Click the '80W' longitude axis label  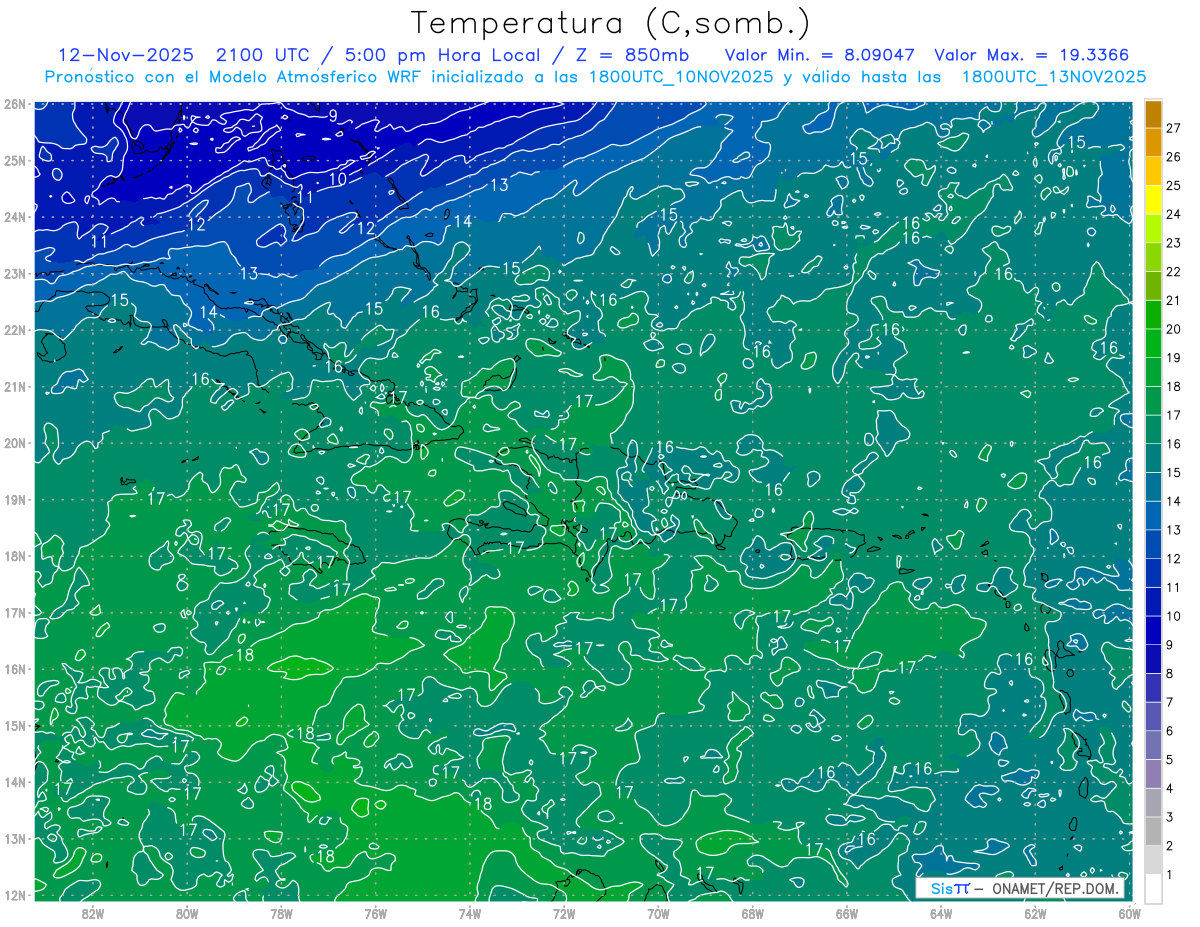coord(187,913)
